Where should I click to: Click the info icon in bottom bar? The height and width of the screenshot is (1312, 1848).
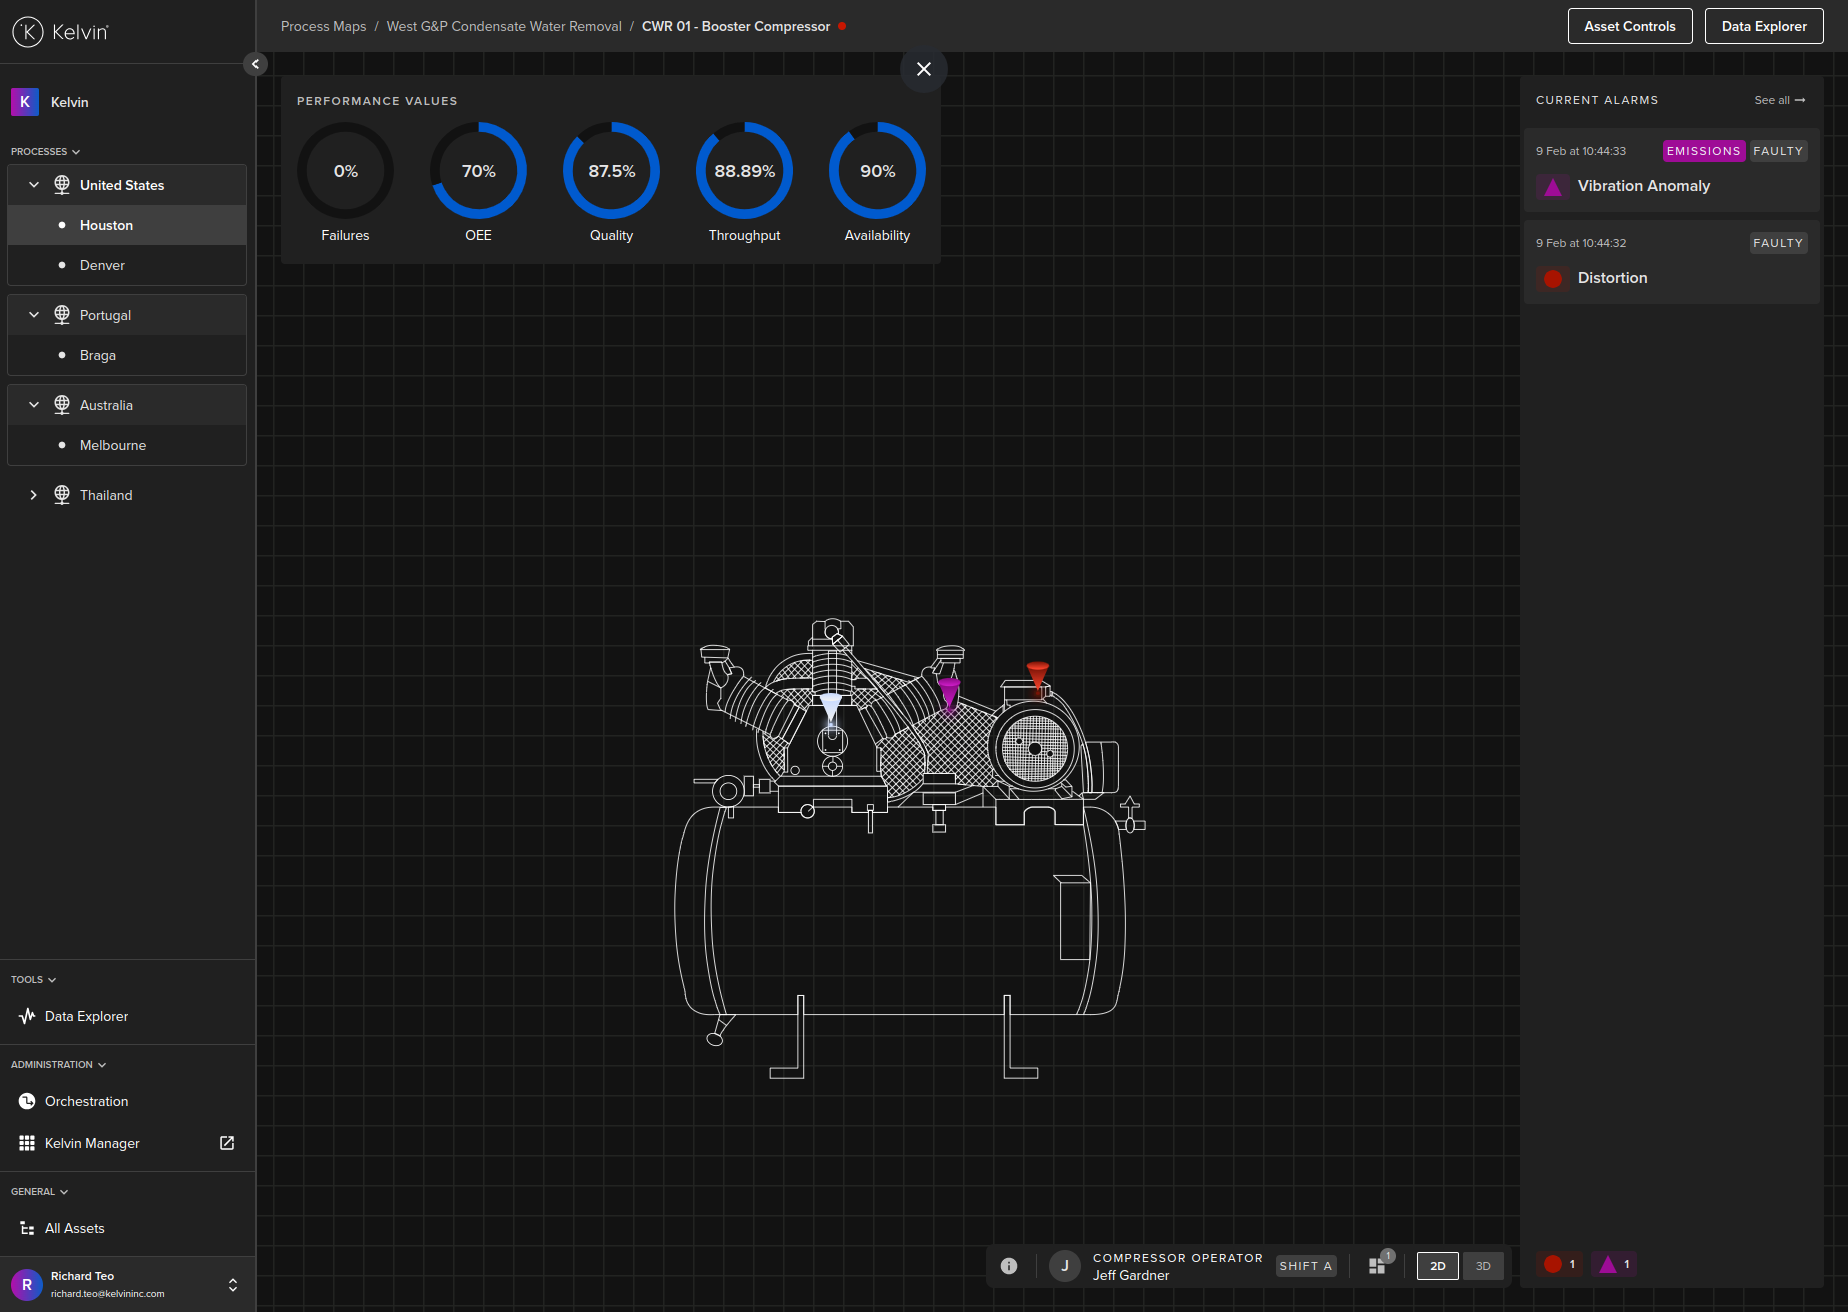pos(1009,1266)
